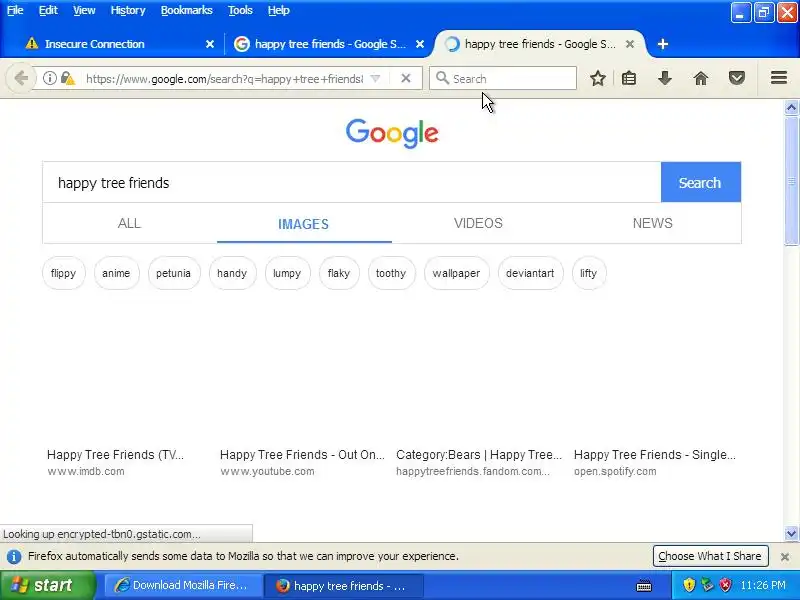Filter by the lifty chip
Image resolution: width=800 pixels, height=600 pixels.
click(x=589, y=273)
